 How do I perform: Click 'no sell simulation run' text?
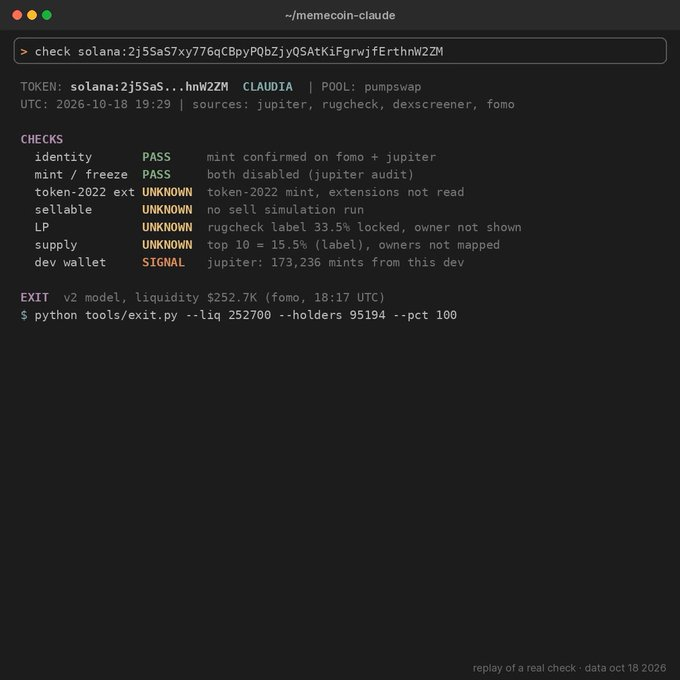tap(285, 209)
